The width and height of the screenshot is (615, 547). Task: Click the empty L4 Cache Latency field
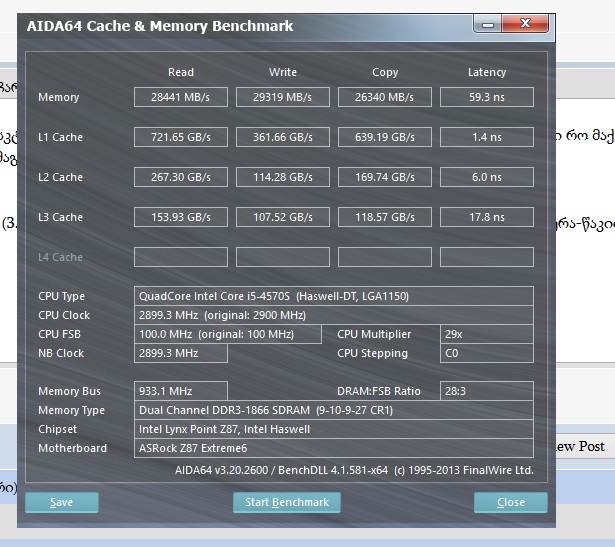[487, 257]
